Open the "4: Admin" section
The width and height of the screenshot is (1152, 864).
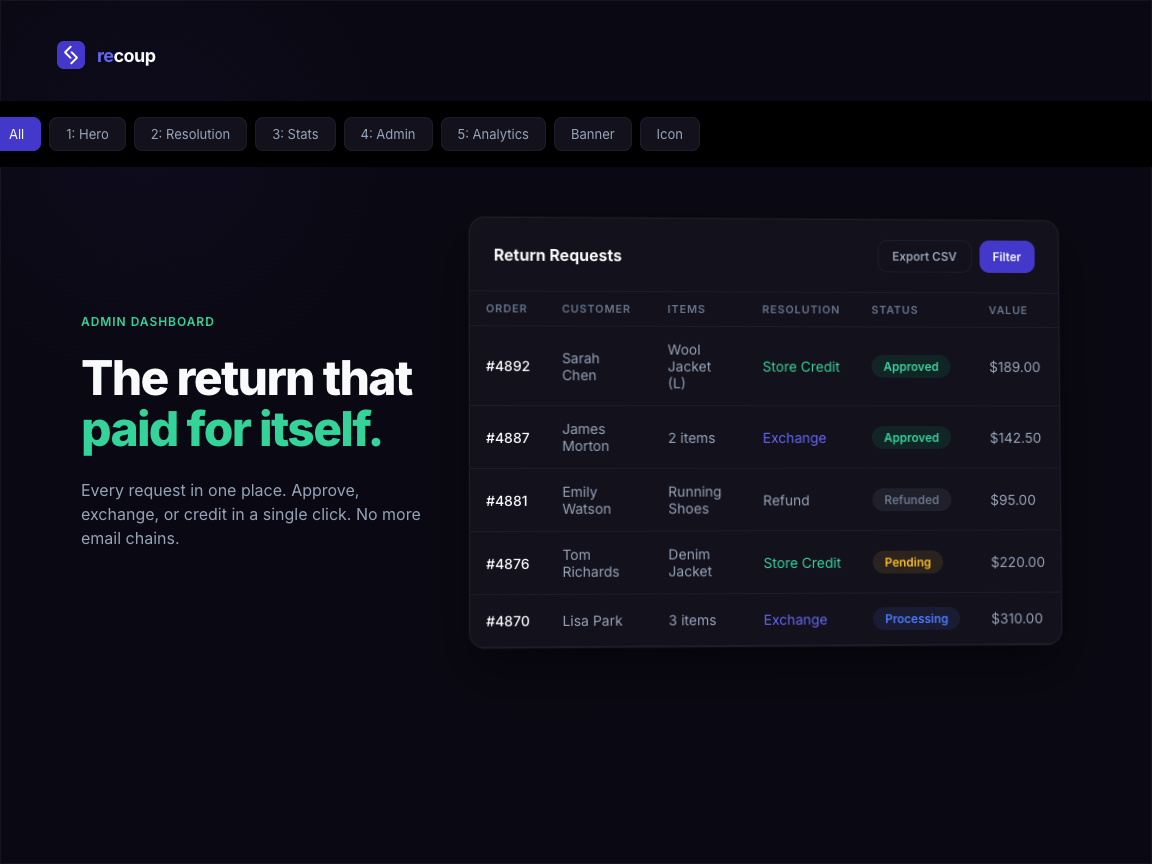(388, 133)
